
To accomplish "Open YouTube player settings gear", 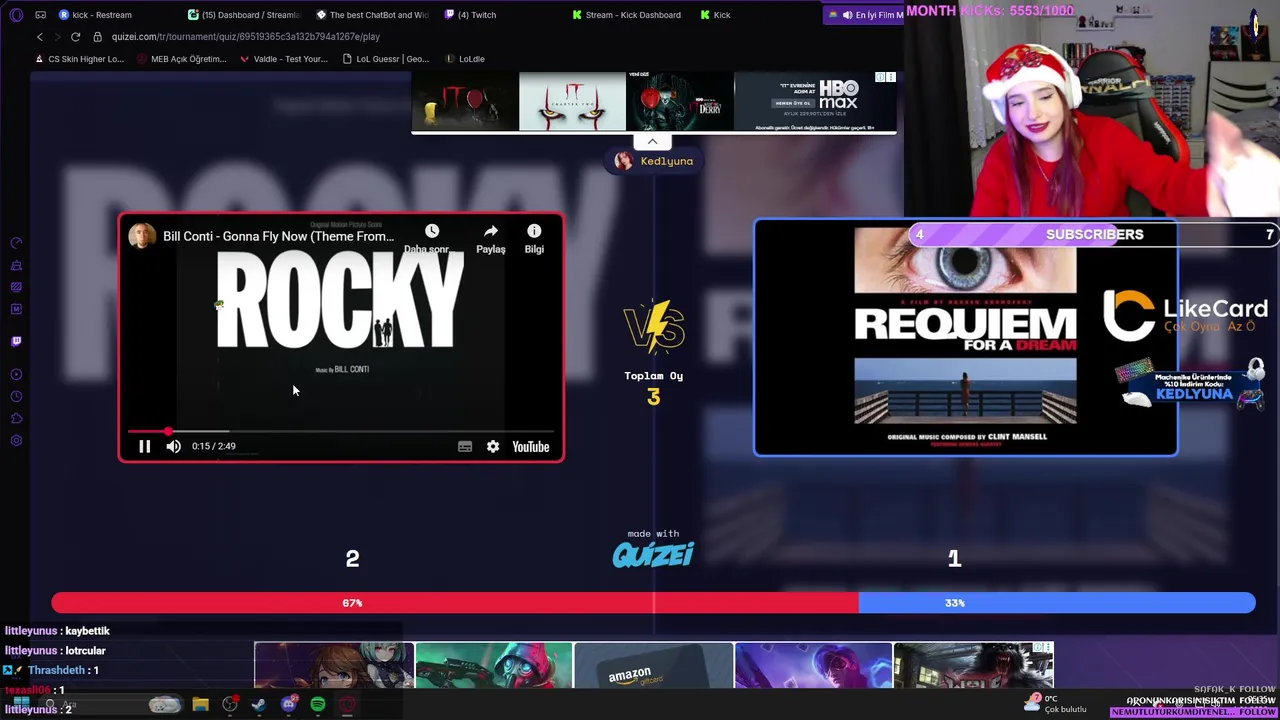I will 493,447.
